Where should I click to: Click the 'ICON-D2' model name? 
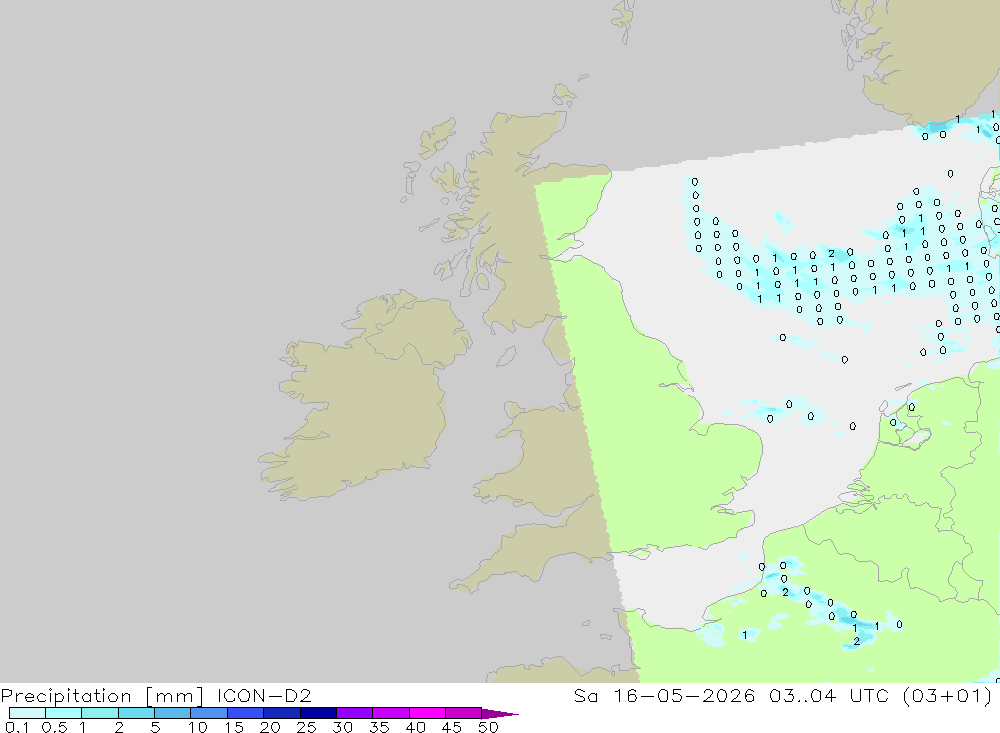click(264, 695)
